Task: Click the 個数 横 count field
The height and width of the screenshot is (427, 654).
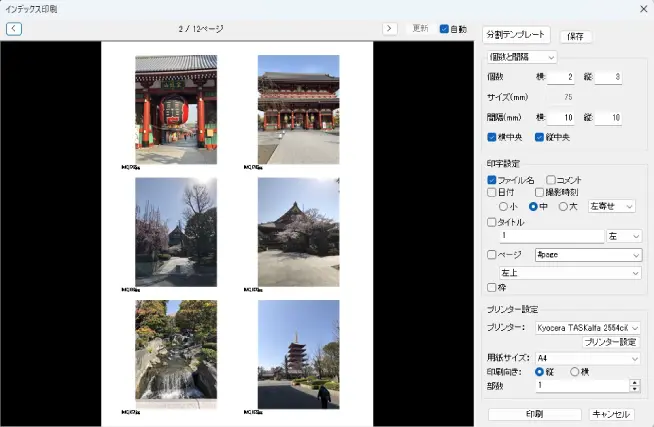Action: 561,77
